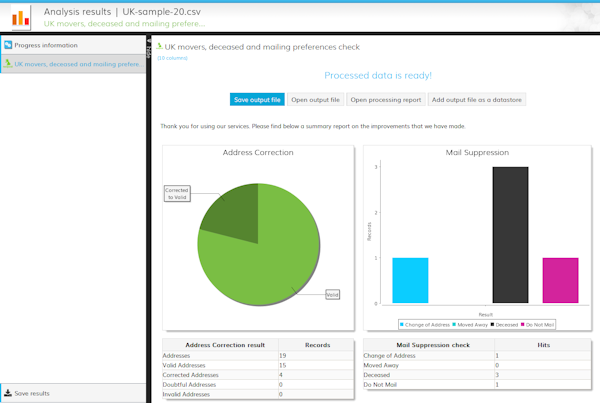Viewport: 600px width, 403px height.
Task: Click the green UK movers tab icon
Action: click(x=8, y=64)
